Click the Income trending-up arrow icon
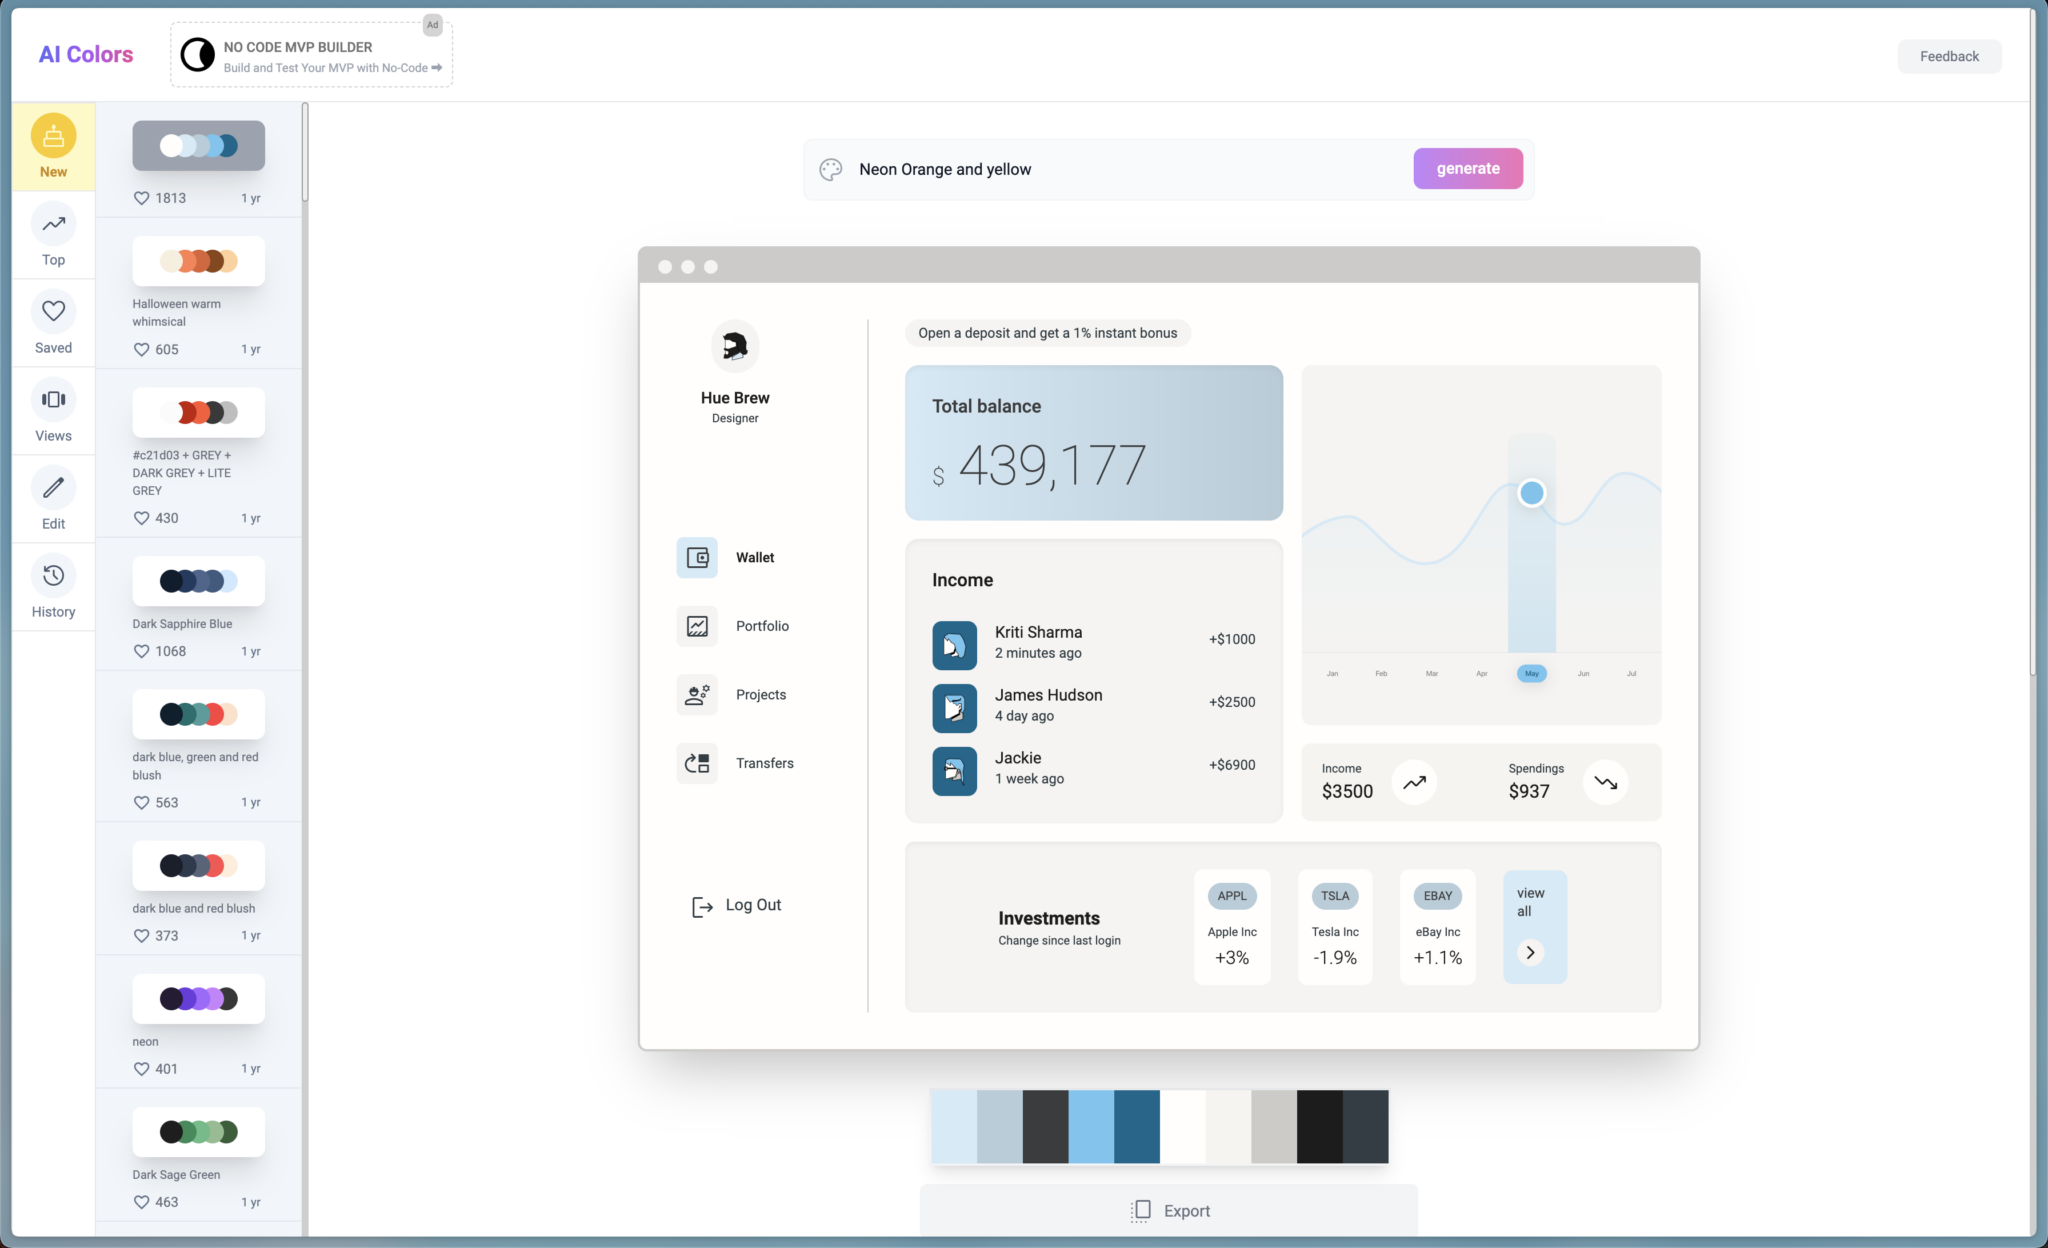2048x1248 pixels. point(1414,782)
